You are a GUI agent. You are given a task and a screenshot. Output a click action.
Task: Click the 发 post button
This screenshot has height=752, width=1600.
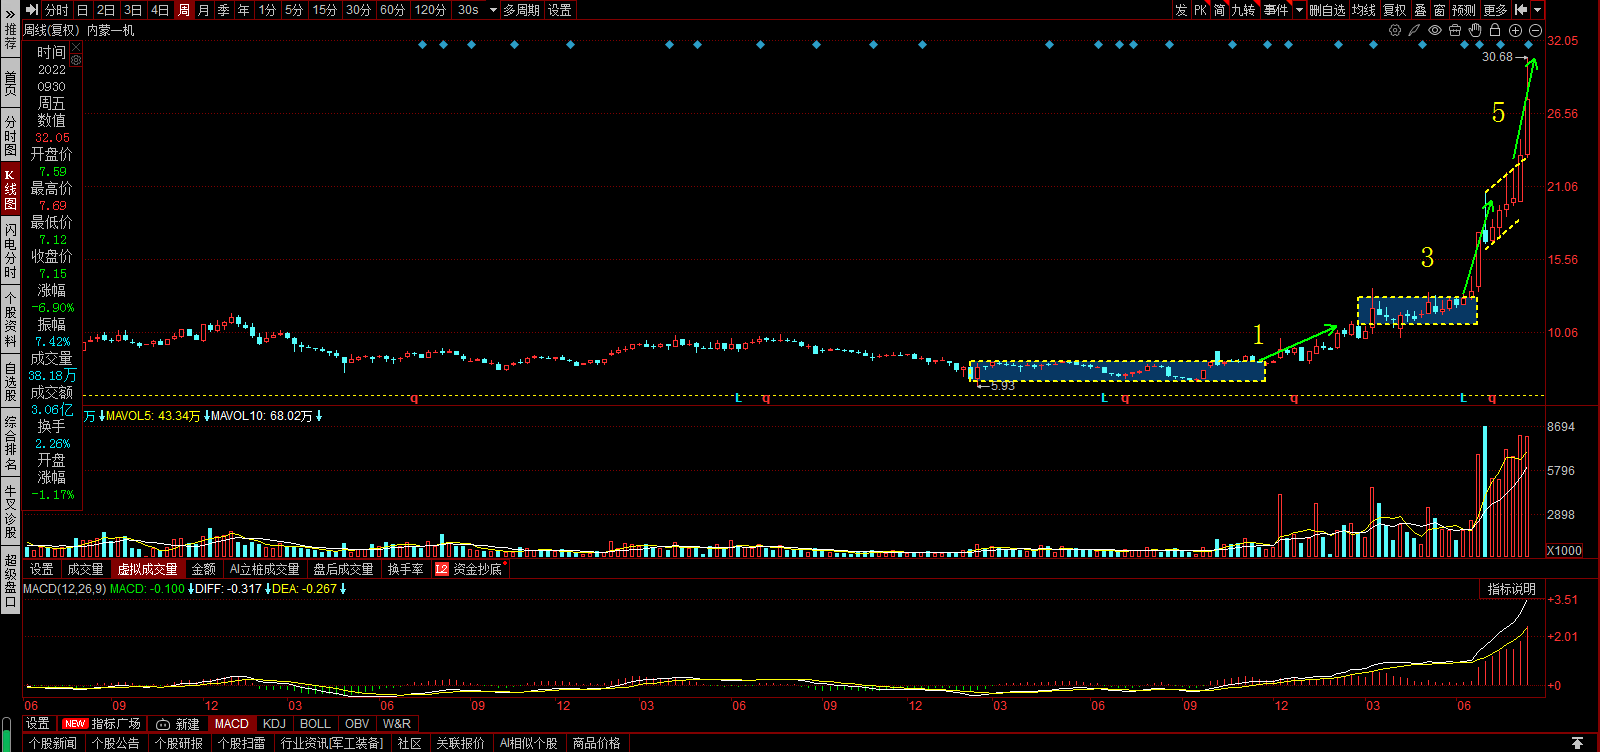click(1181, 10)
